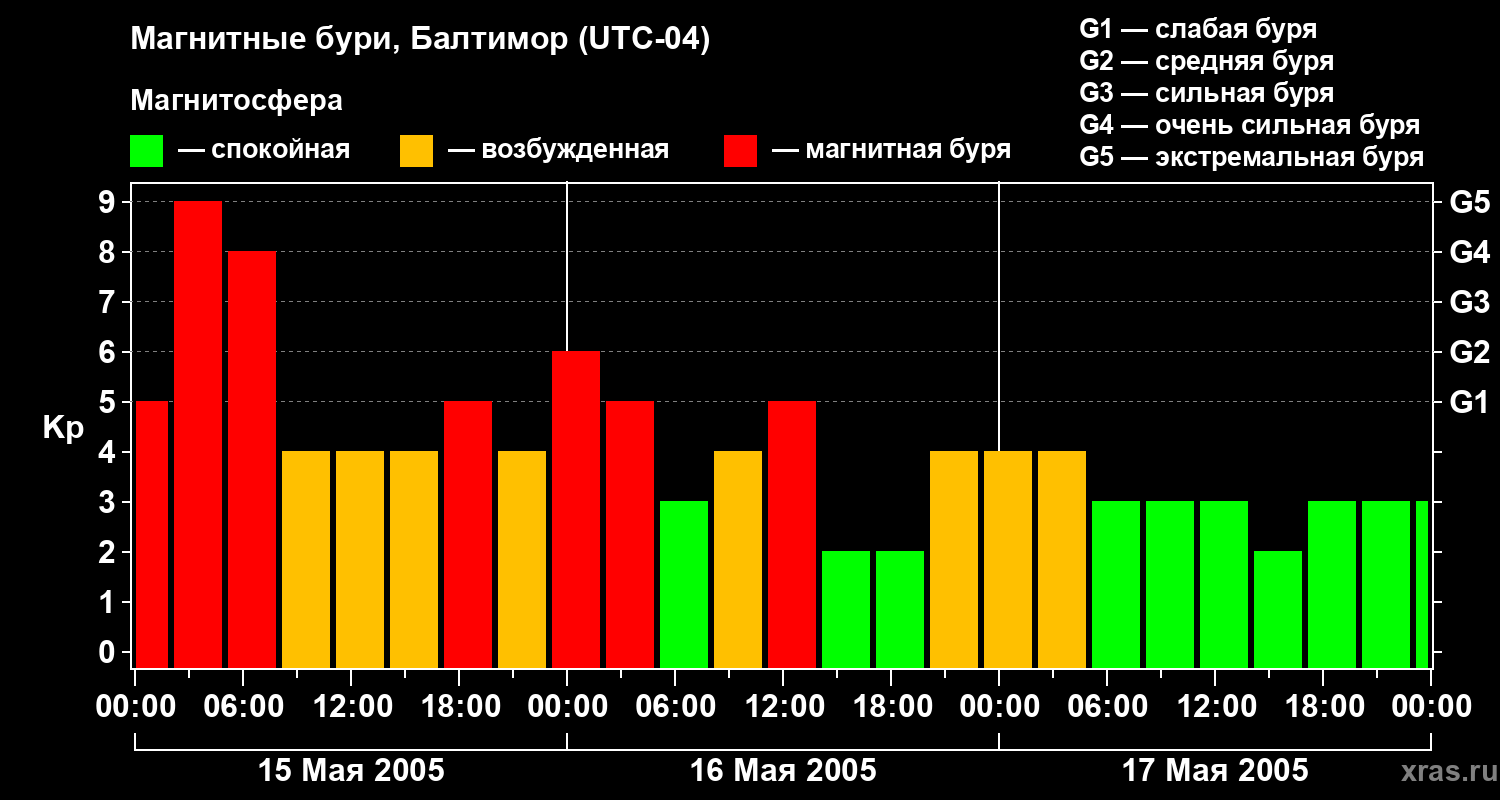This screenshot has width=1500, height=800.
Task: Click the green 'спокойная' legend swatch
Action: 146,151
